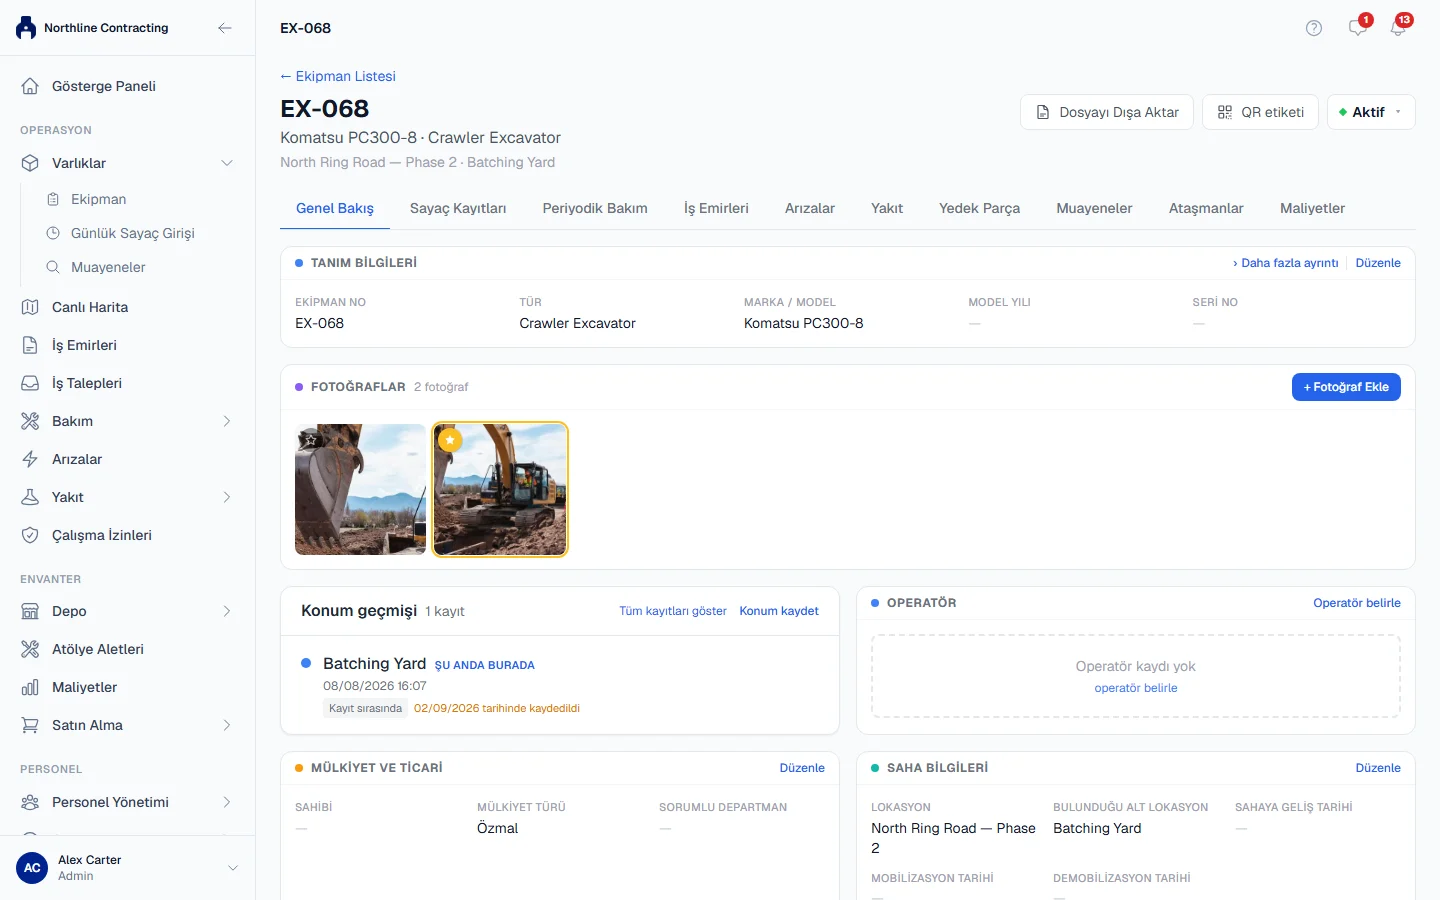The image size is (1440, 900).
Task: Switch to the Sayaç Kayıtları tab
Action: pyautogui.click(x=458, y=208)
